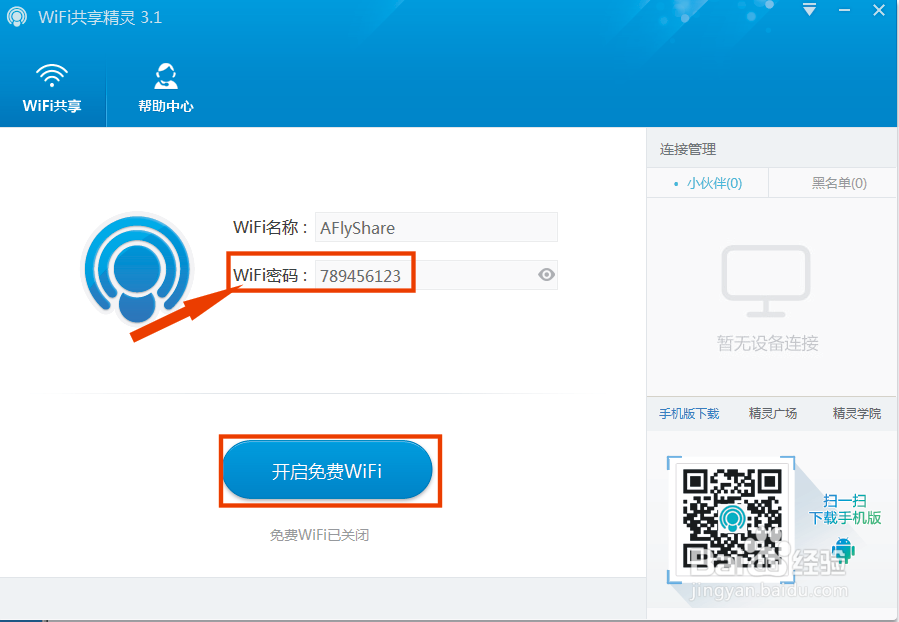Image resolution: width=899 pixels, height=622 pixels.
Task: Minimize the WiFi共享精灵 window
Action: pos(845,10)
